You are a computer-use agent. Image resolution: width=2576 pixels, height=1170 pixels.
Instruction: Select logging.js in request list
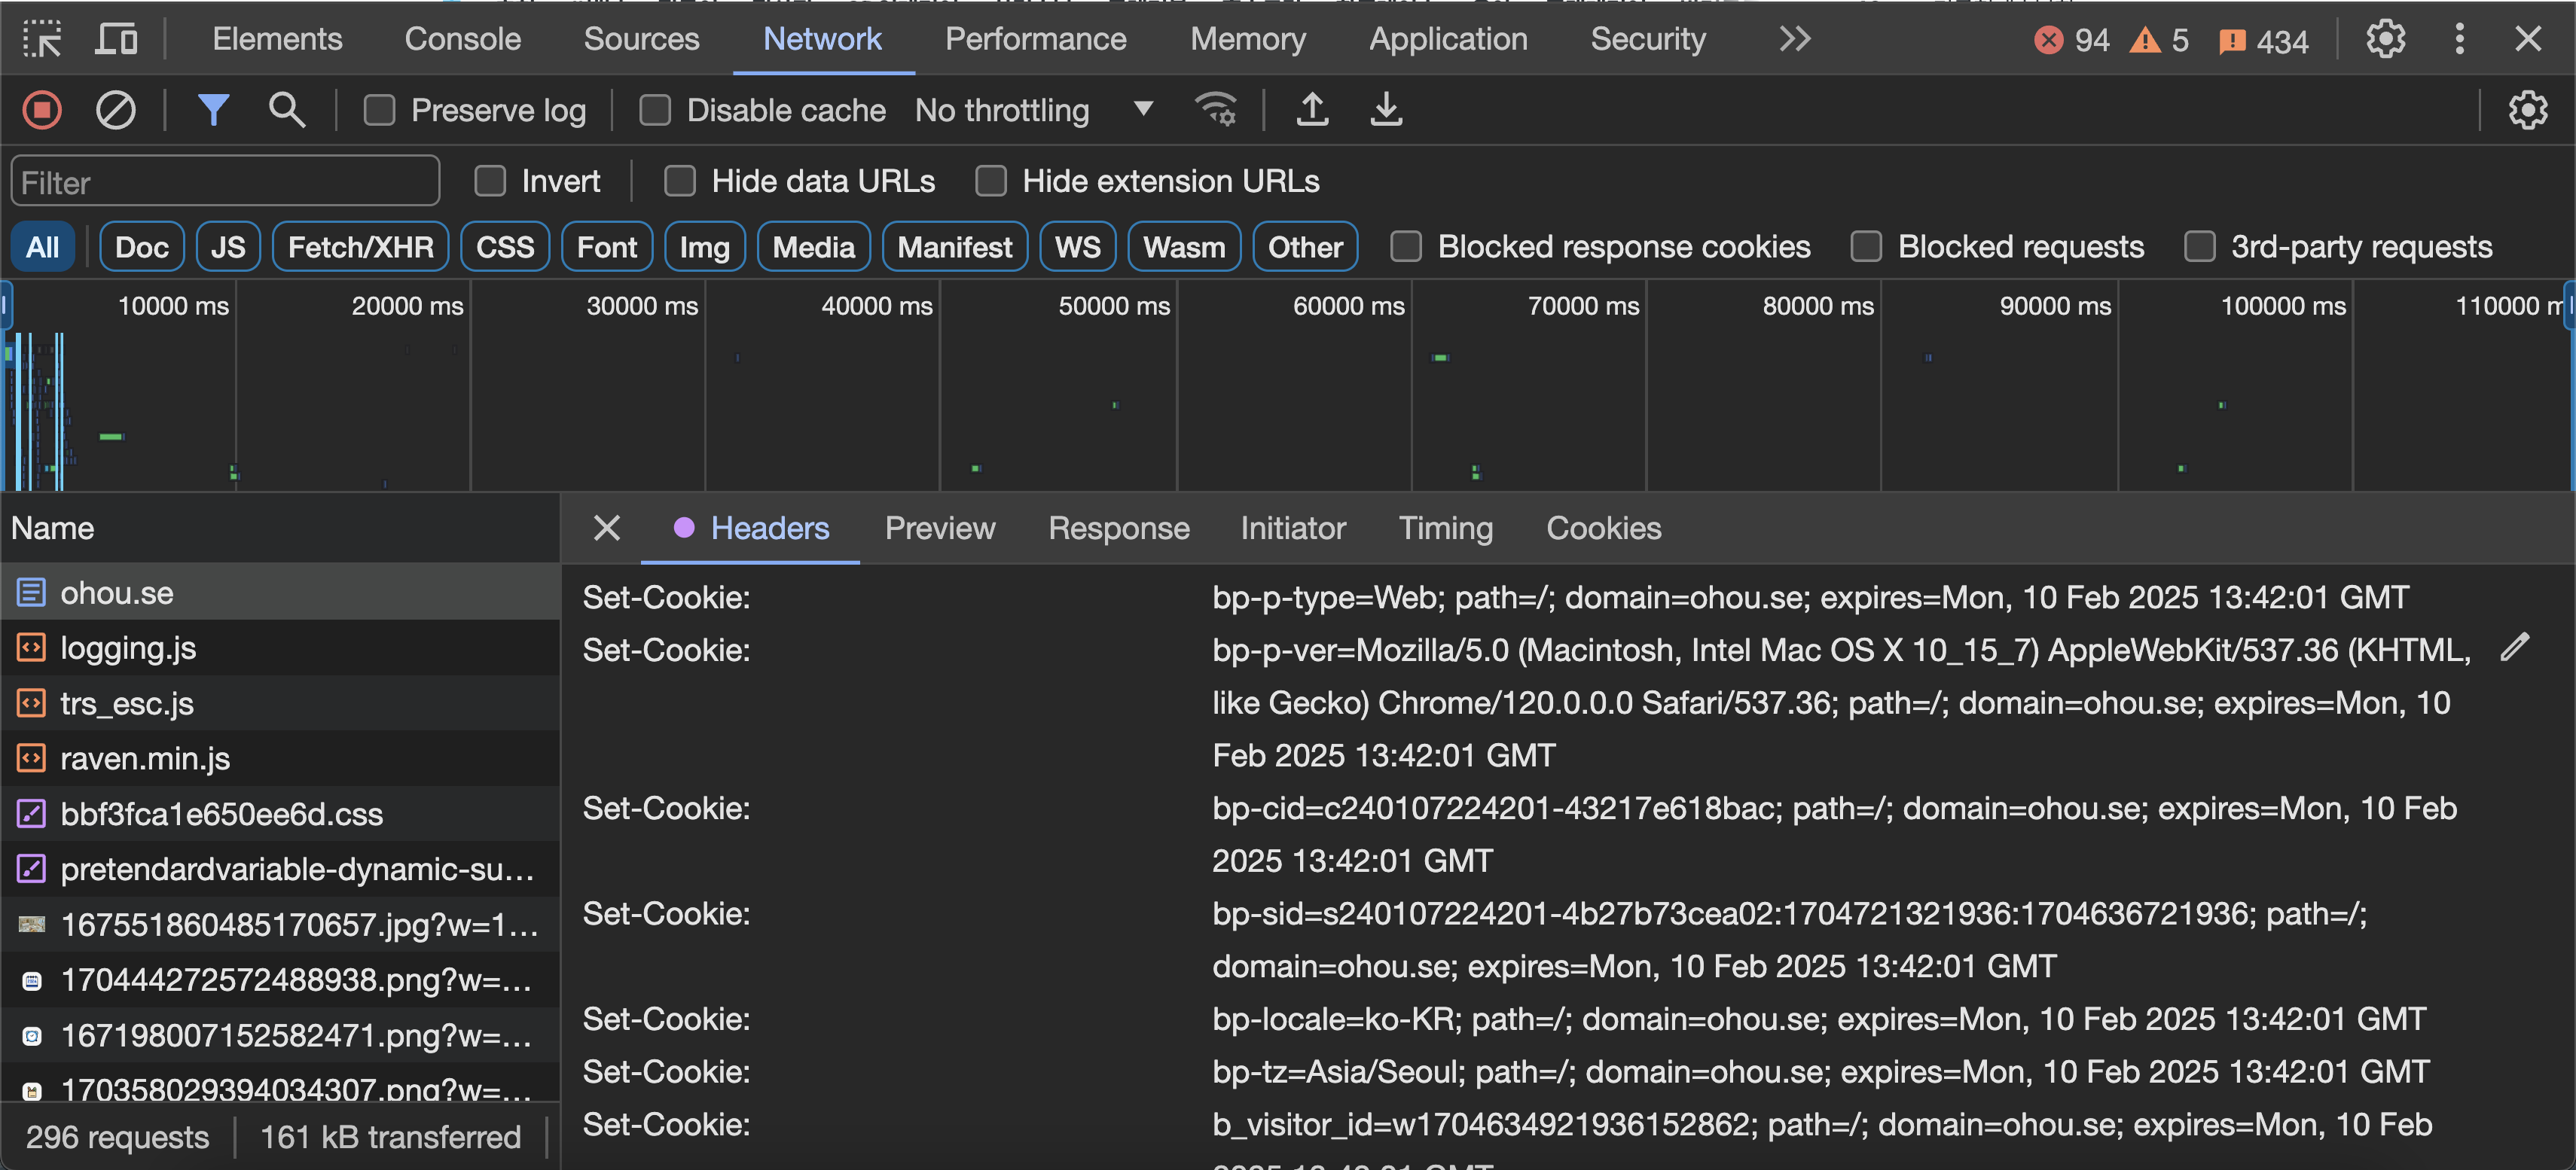click(x=128, y=648)
